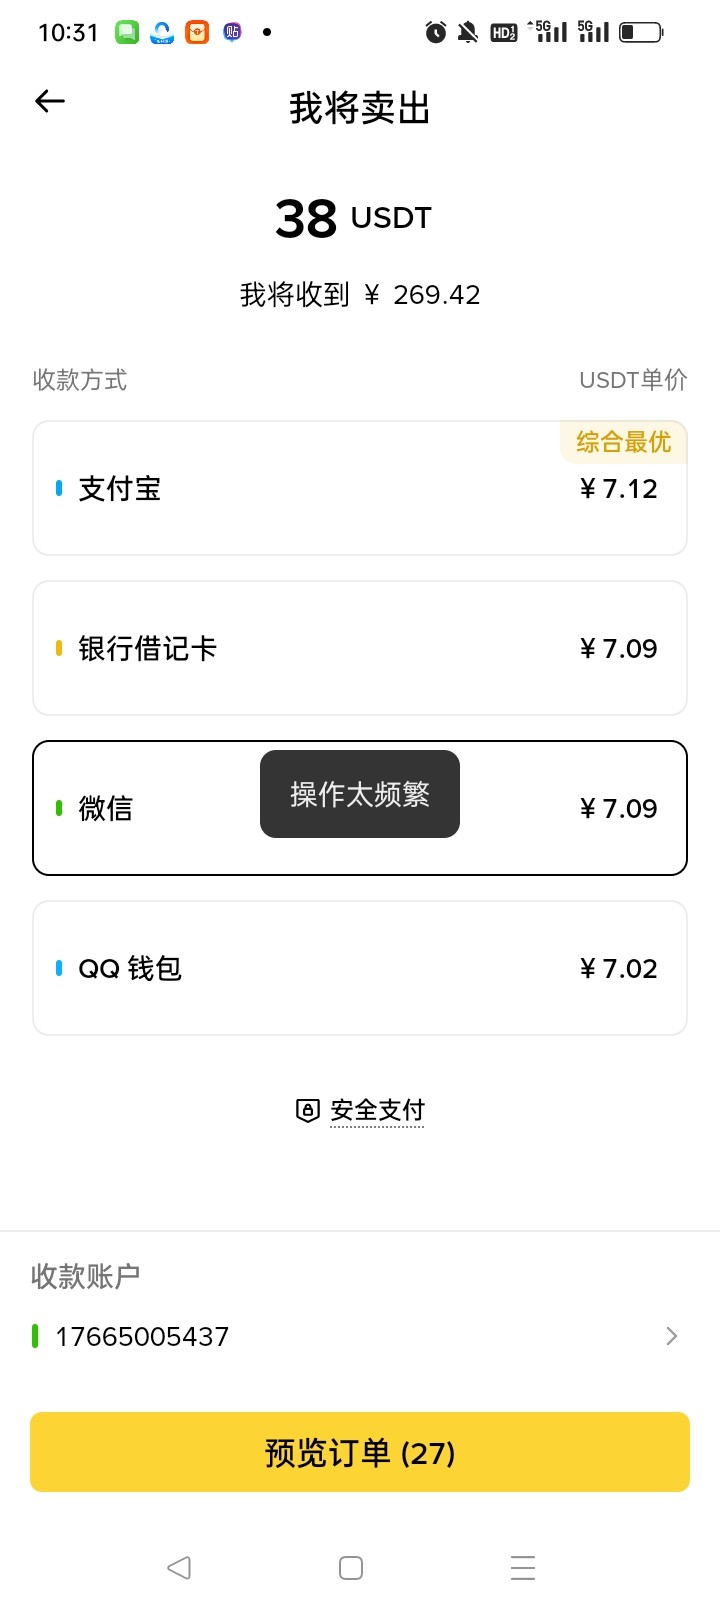Select the 微信 payment card
This screenshot has width=720, height=1612.
[150, 808]
